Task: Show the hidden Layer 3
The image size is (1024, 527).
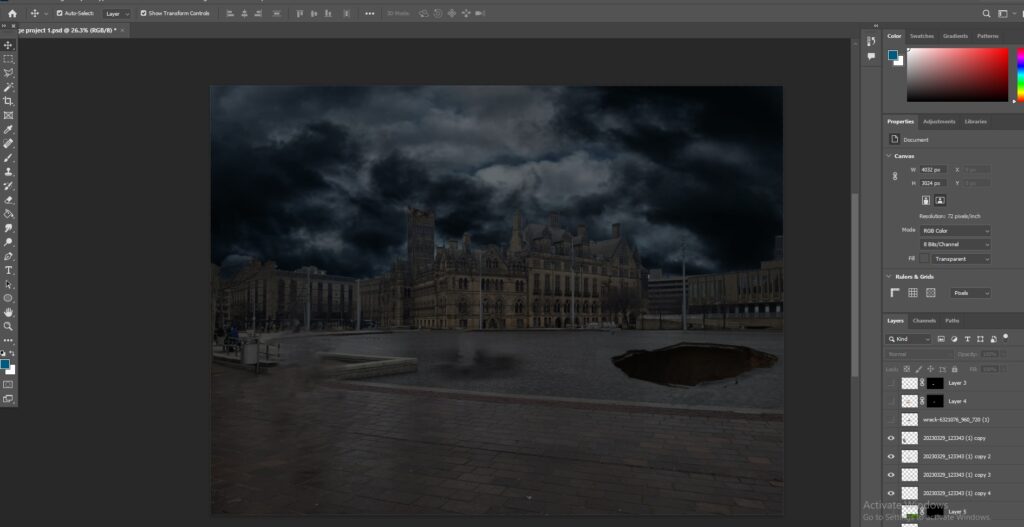Action: [891, 383]
